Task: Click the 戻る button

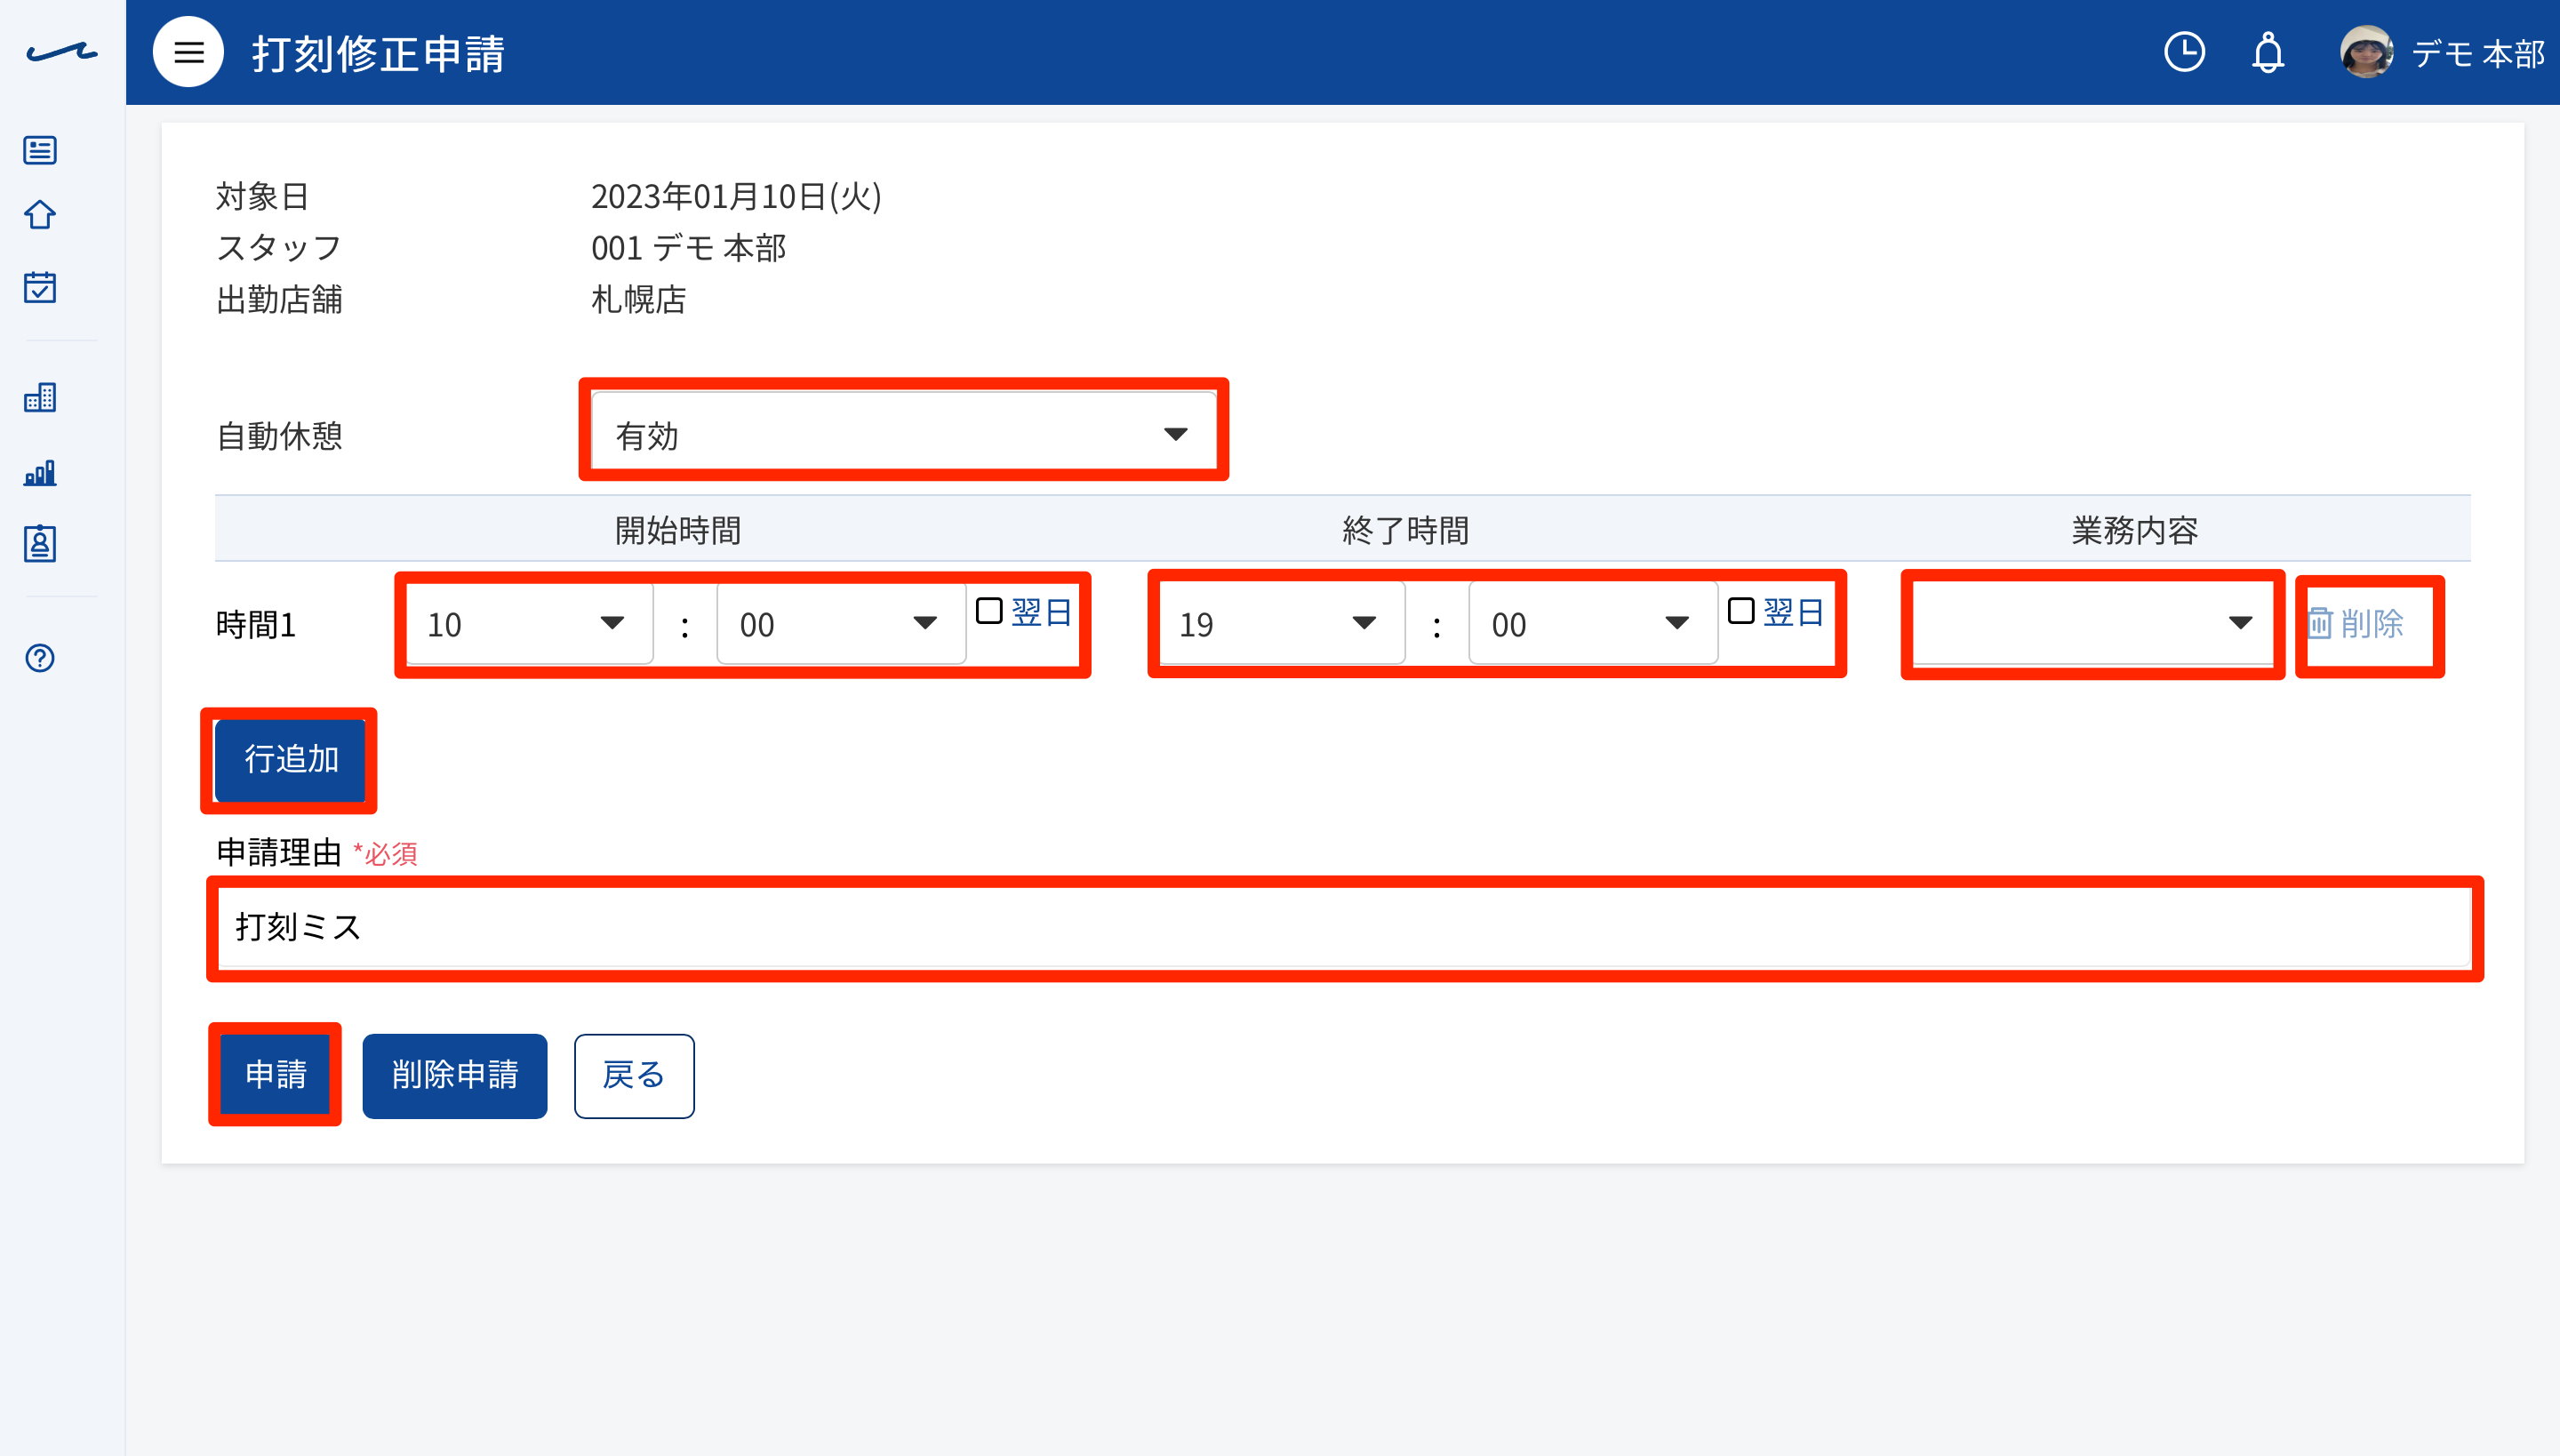Action: click(x=634, y=1075)
